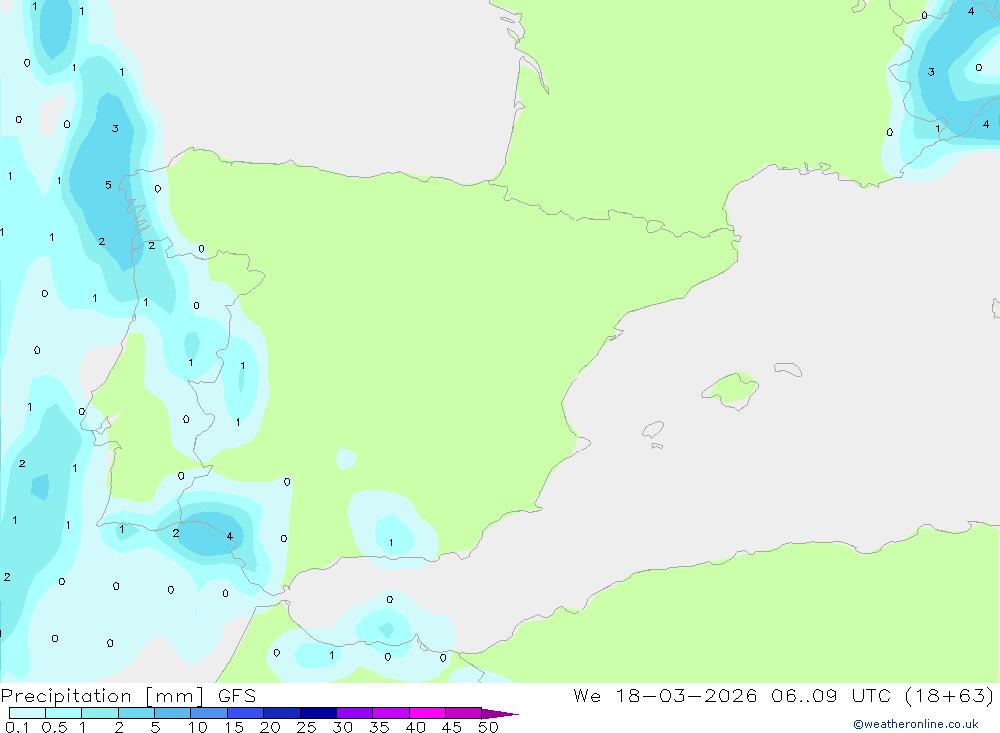
Task: Click the 10–15 mm legend swatch
Action: coord(209,713)
